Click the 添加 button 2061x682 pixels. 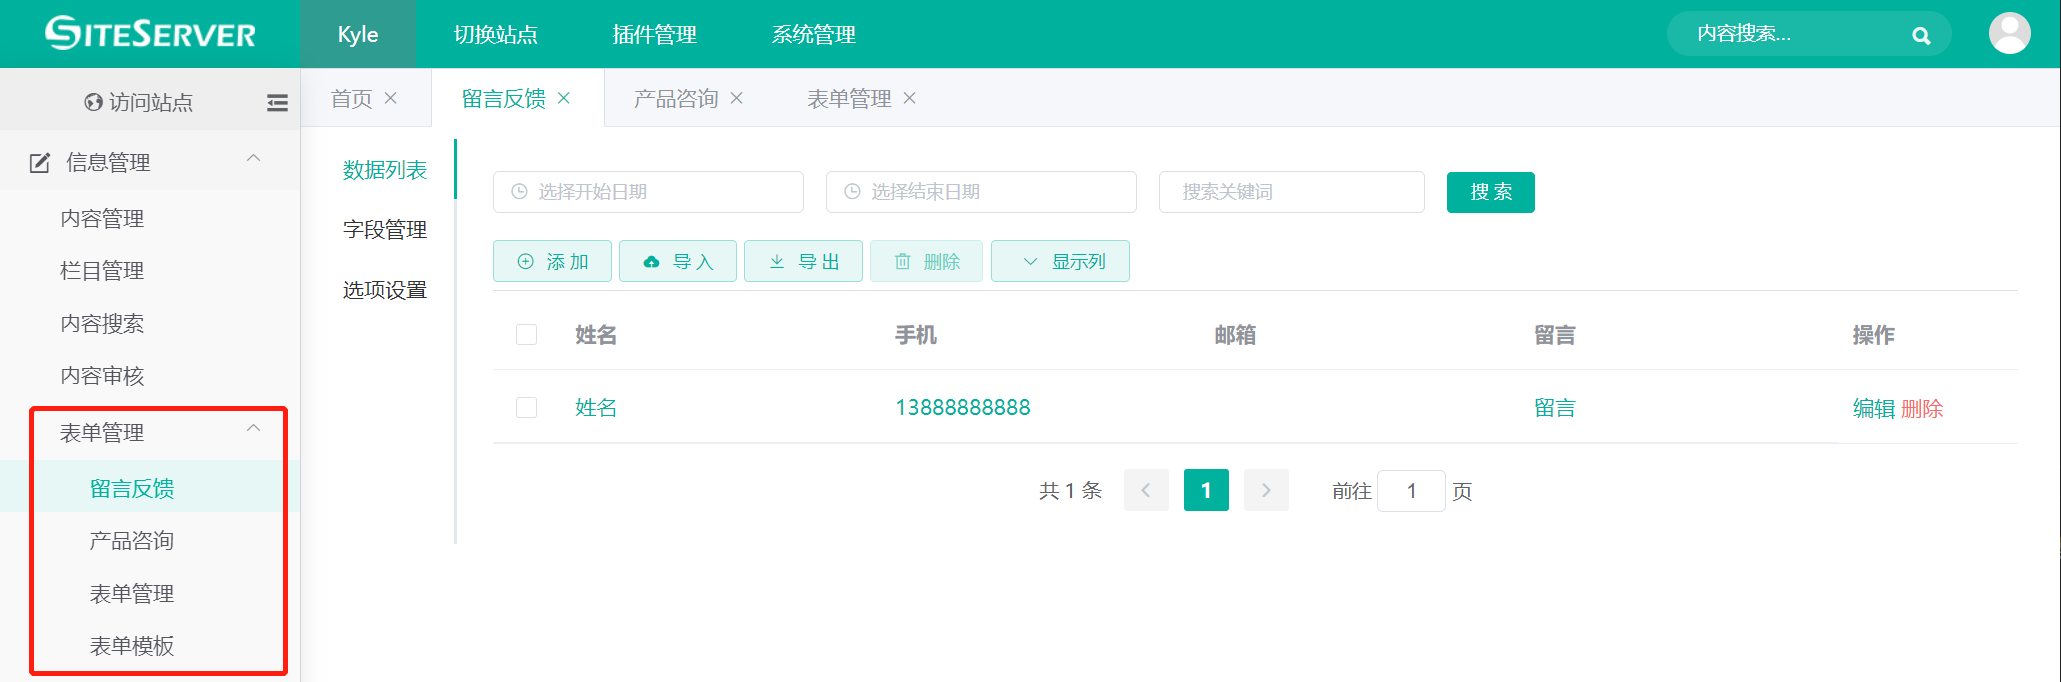(553, 261)
